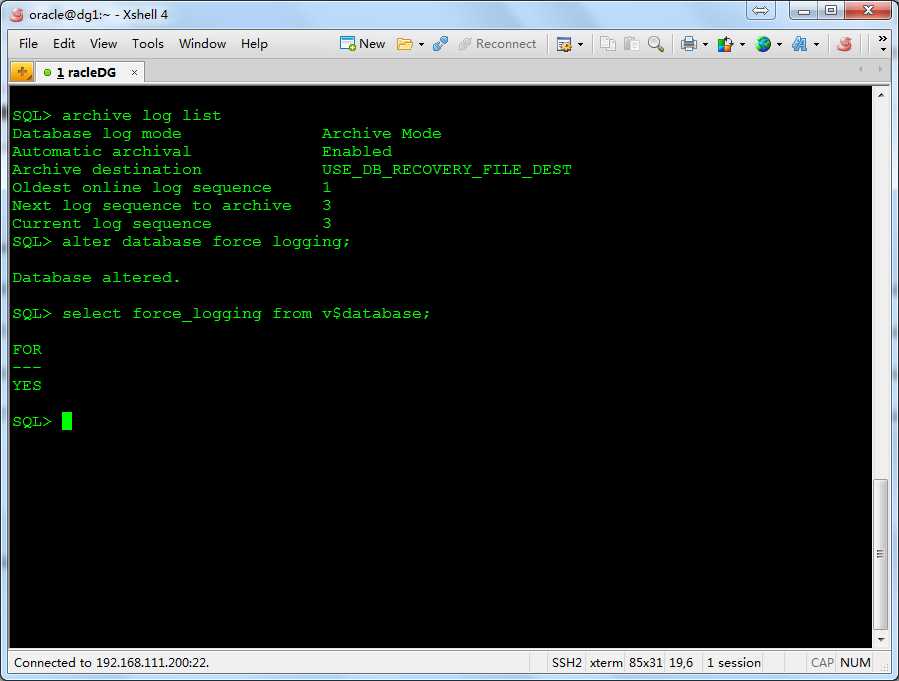Expand the Encoding globe dropdown arrow
The height and width of the screenshot is (681, 899).
(779, 44)
